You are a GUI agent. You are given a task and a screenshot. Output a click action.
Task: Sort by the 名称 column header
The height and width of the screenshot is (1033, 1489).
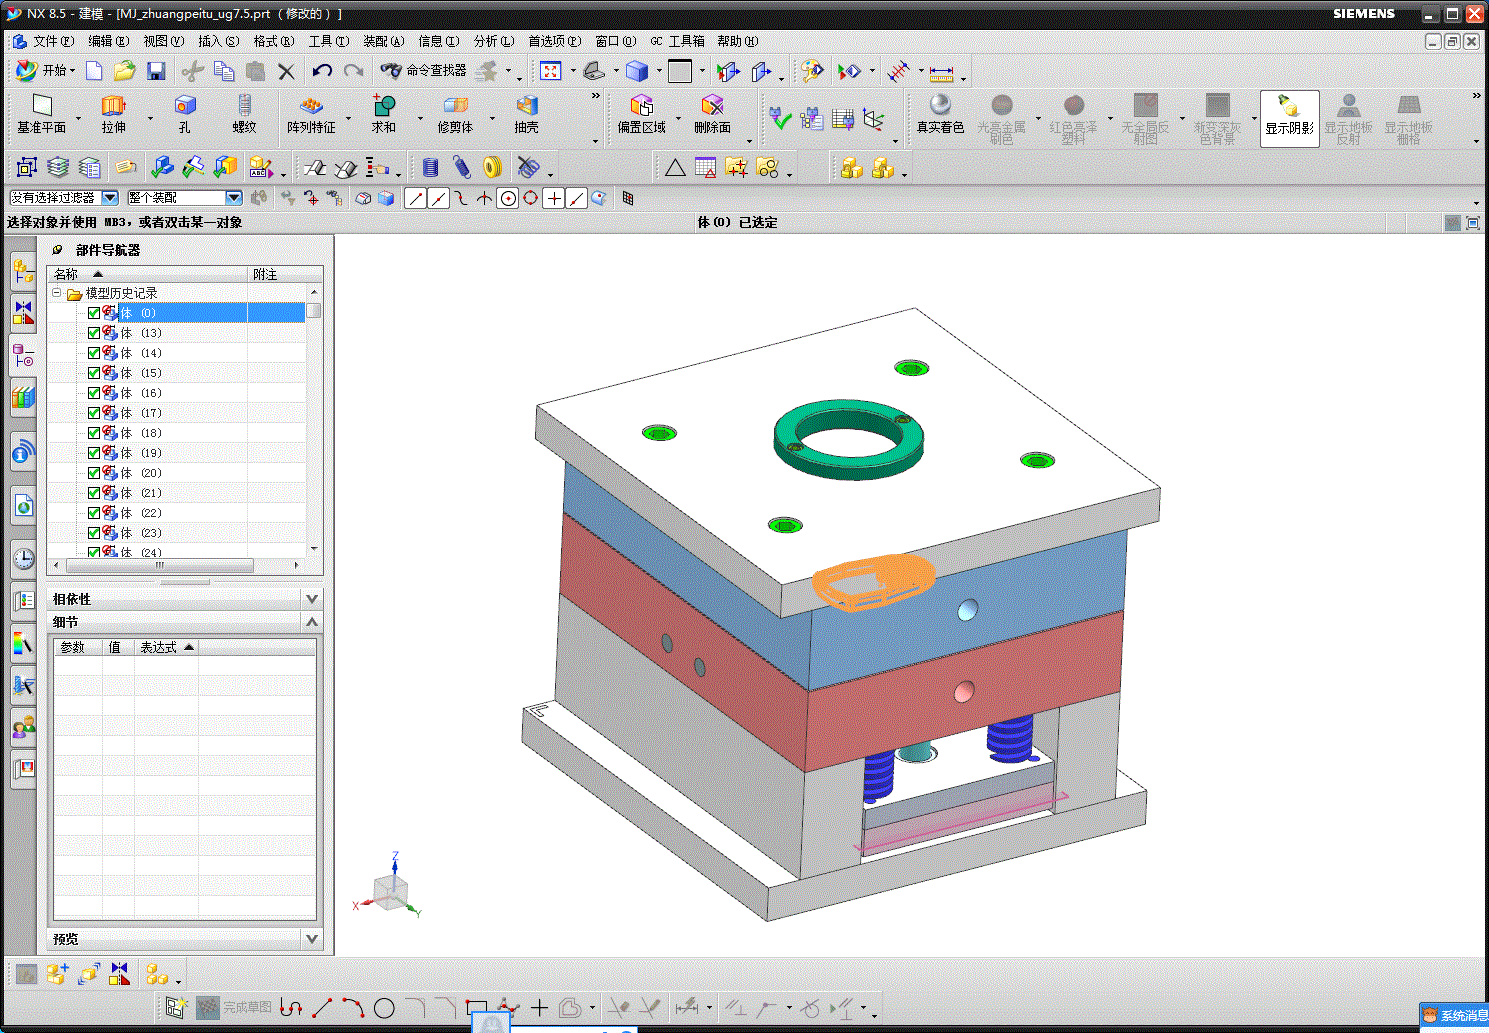(x=148, y=274)
